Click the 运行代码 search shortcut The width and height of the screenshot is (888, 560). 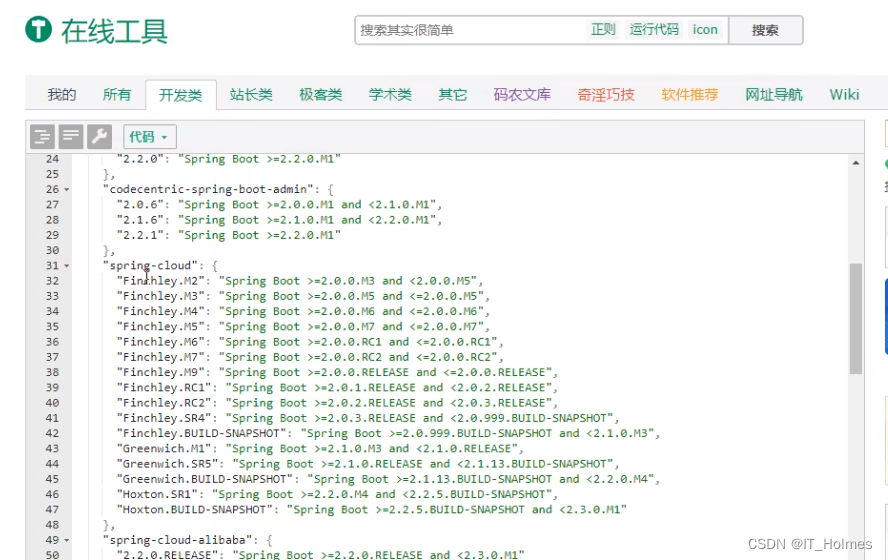click(654, 29)
